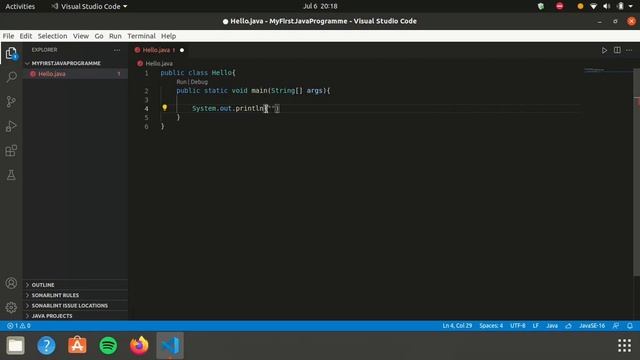Open Help app from the dock
The height and width of the screenshot is (360, 640).
point(46,345)
